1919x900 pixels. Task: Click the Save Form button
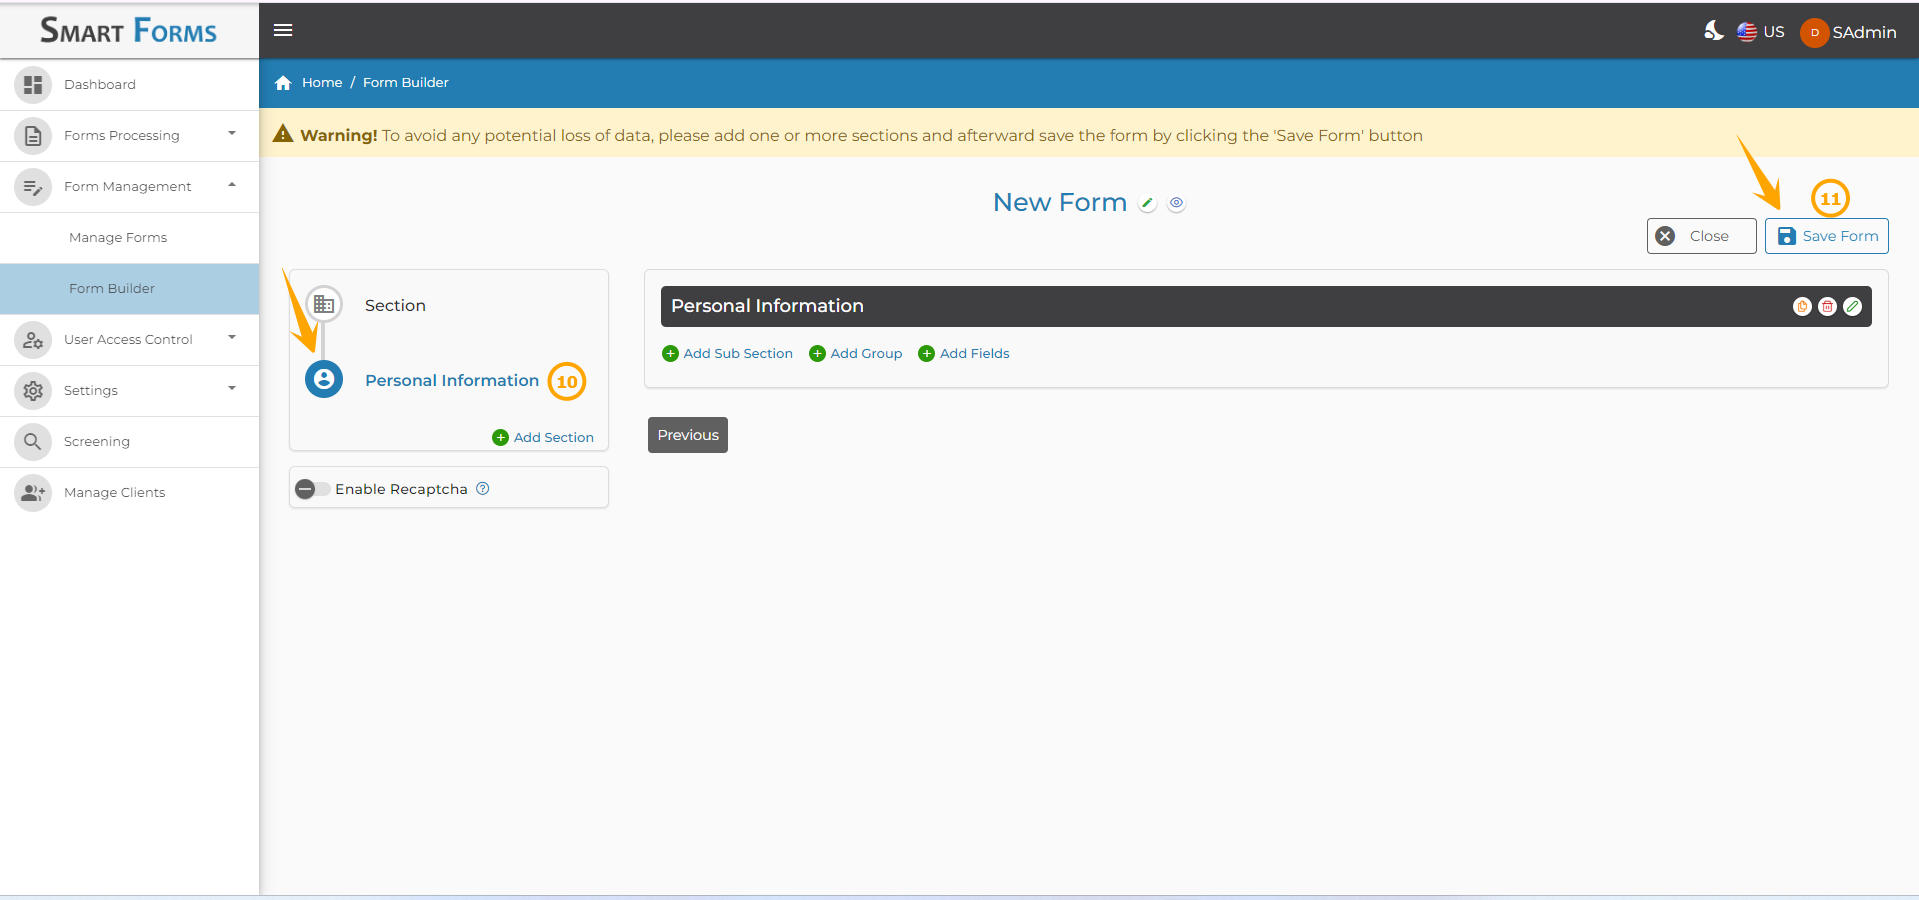(1826, 236)
